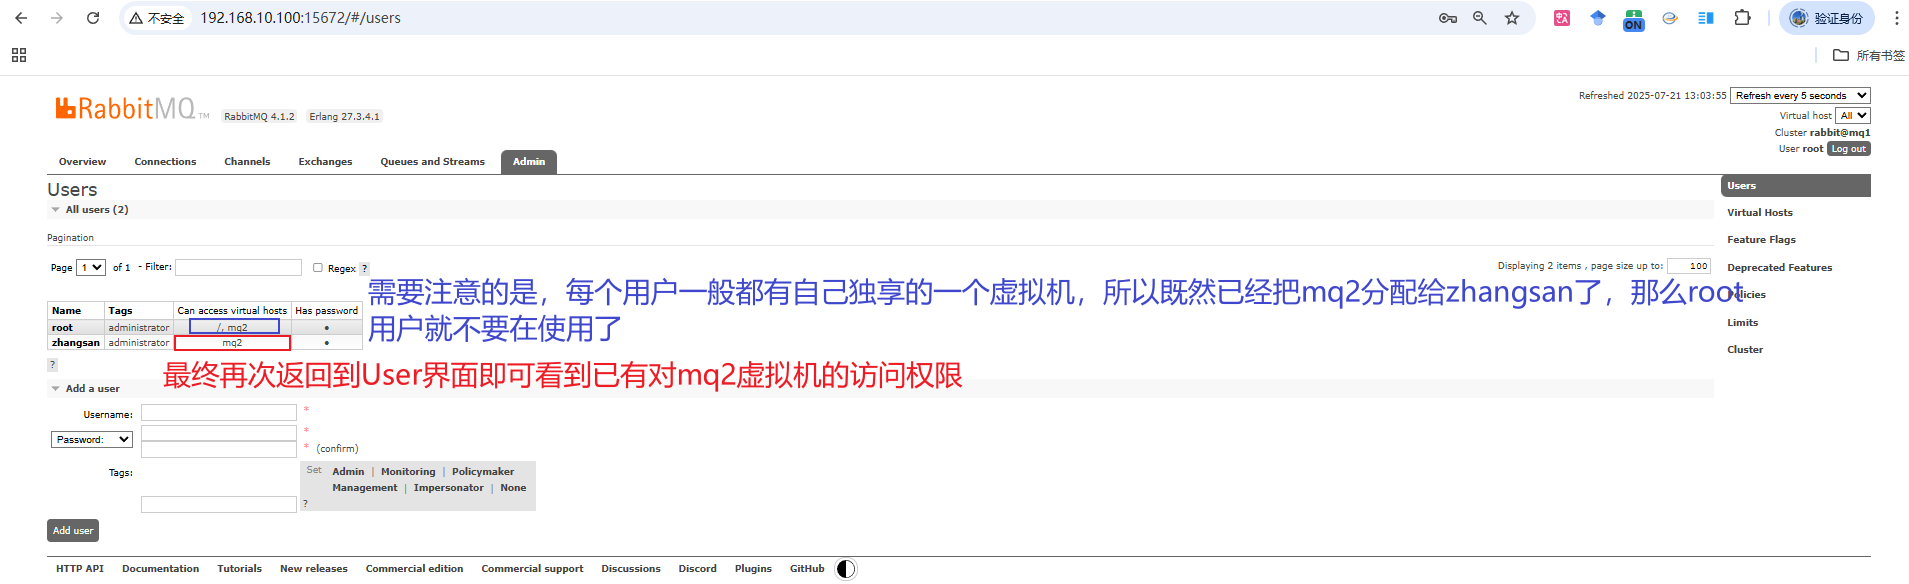Screen dimensions: 1909x584
Task: Open the Documentation footer link
Action: click(160, 568)
